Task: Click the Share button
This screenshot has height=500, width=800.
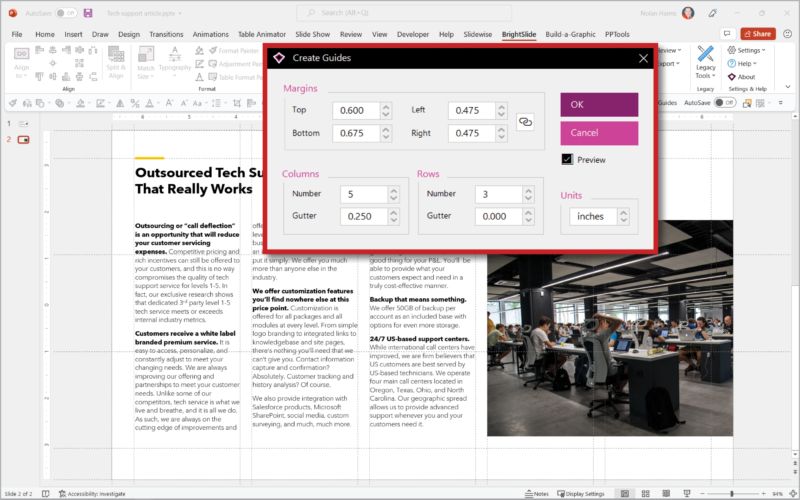Action: [758, 34]
